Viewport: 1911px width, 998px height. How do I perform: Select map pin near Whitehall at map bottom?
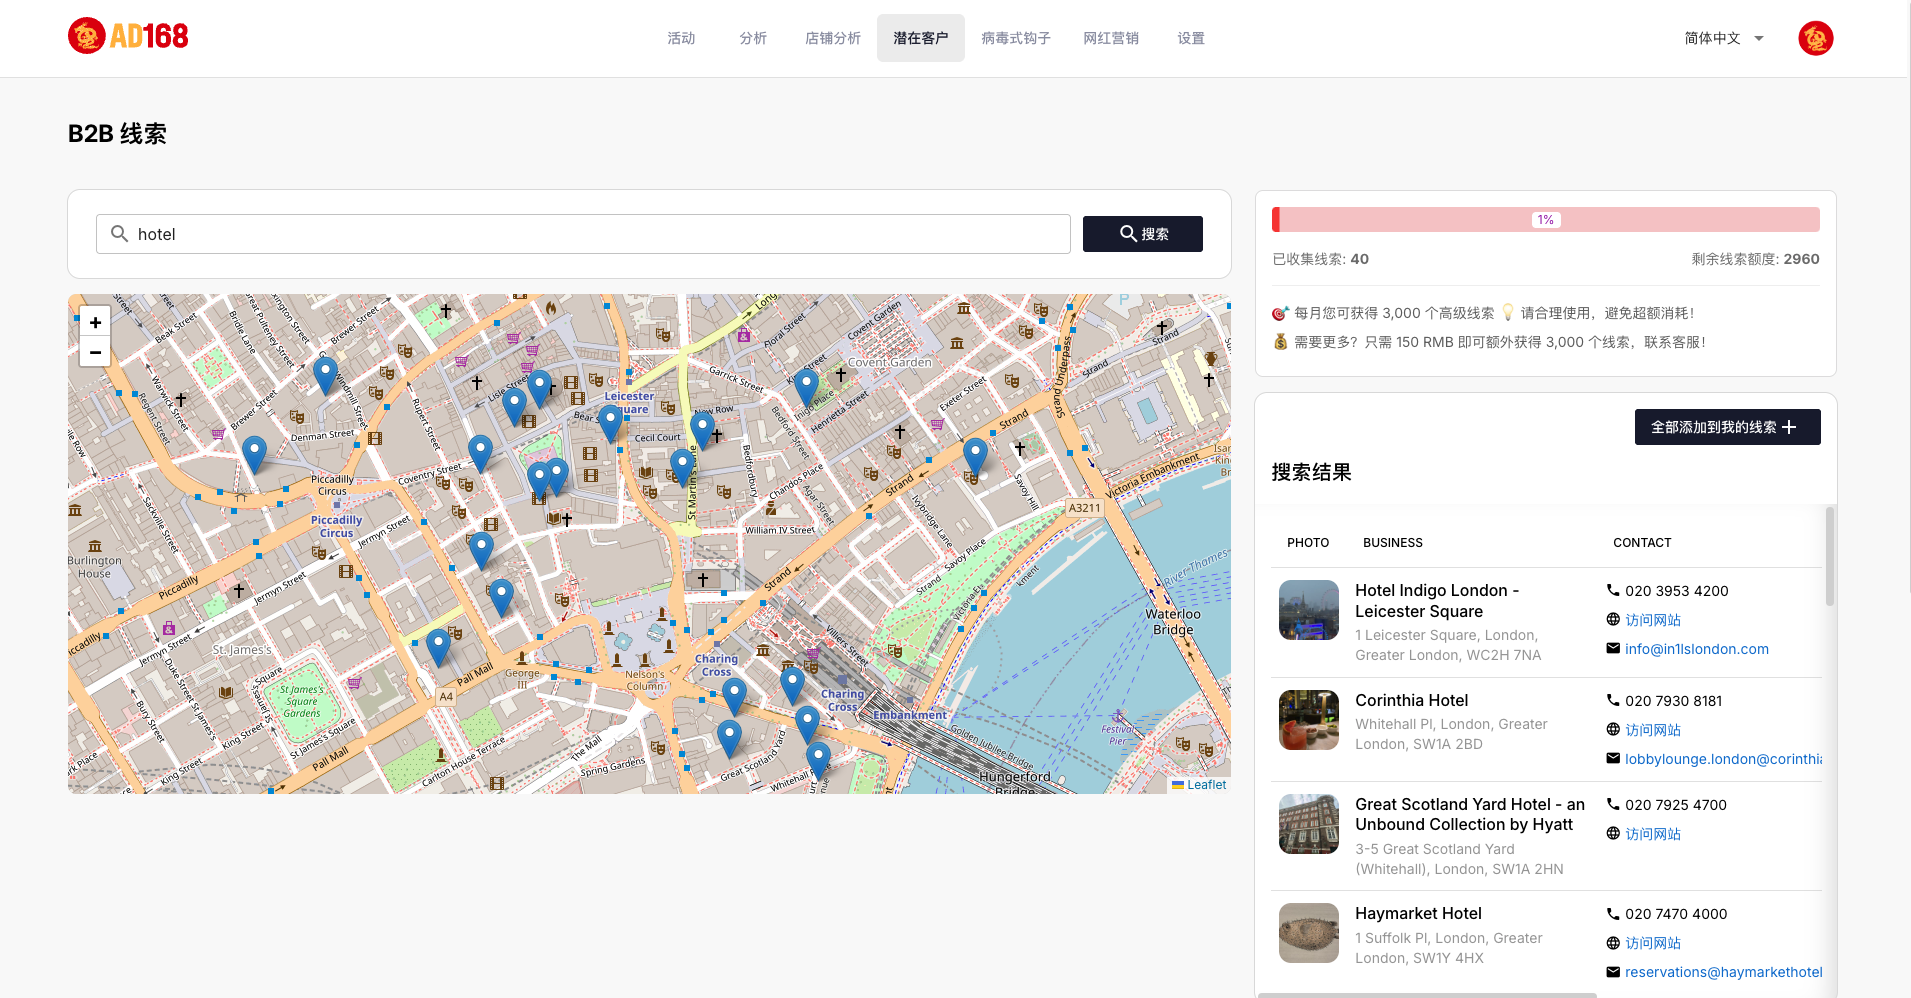click(818, 760)
